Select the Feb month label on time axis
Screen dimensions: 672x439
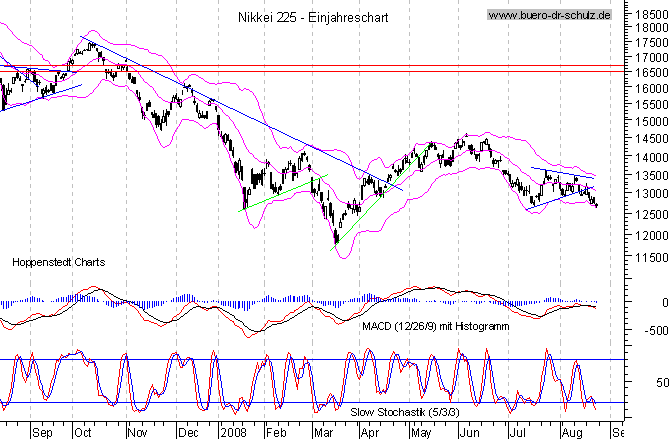276,432
